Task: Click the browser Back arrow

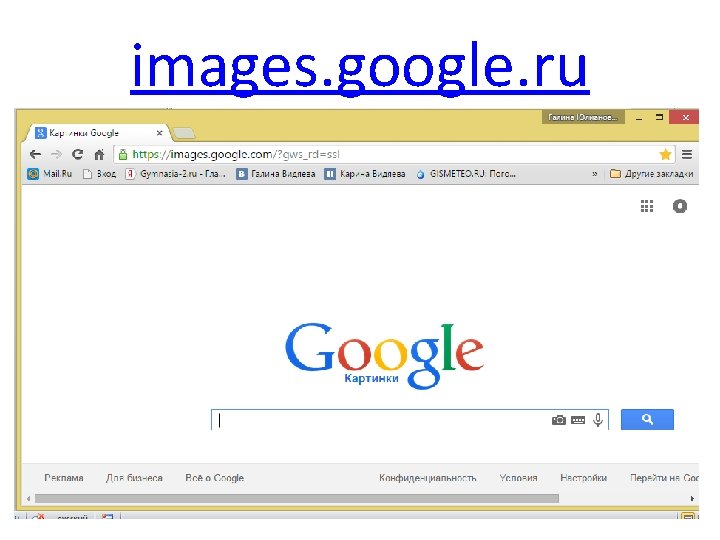Action: pos(35,154)
